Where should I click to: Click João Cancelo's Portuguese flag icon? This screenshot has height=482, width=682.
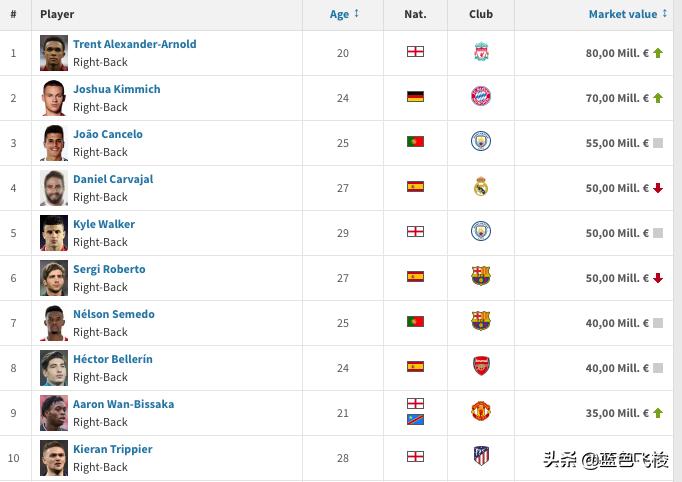415,142
